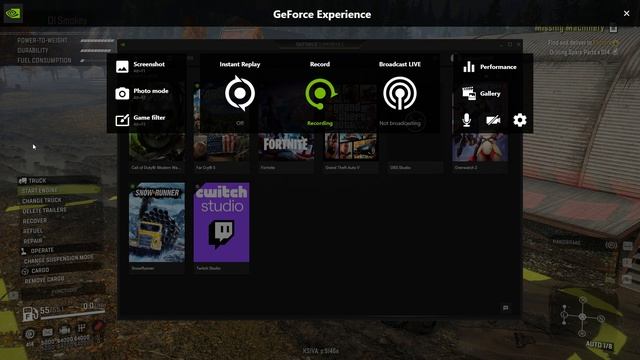Select REFUEL in the game menu
This screenshot has width=640, height=360.
(33, 231)
